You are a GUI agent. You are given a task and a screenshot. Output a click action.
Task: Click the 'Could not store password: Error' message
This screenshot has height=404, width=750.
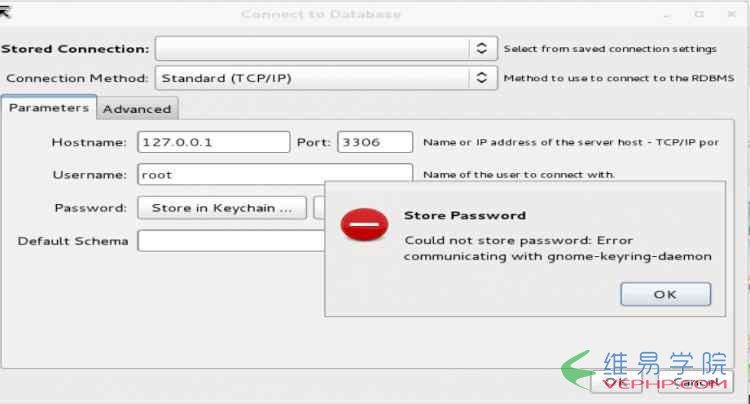tap(518, 240)
